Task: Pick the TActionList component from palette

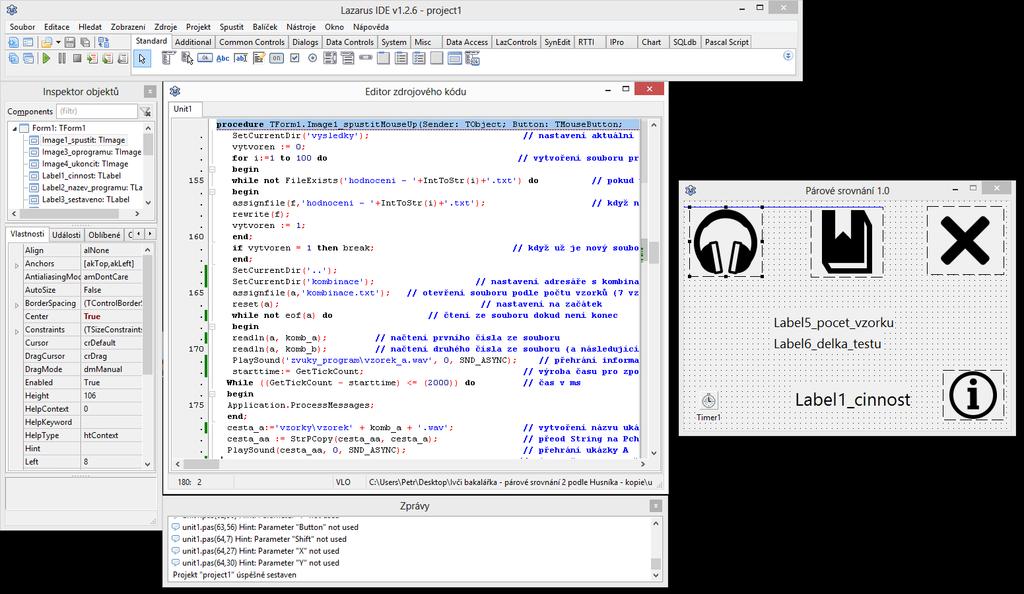Action: pyautogui.click(x=472, y=58)
